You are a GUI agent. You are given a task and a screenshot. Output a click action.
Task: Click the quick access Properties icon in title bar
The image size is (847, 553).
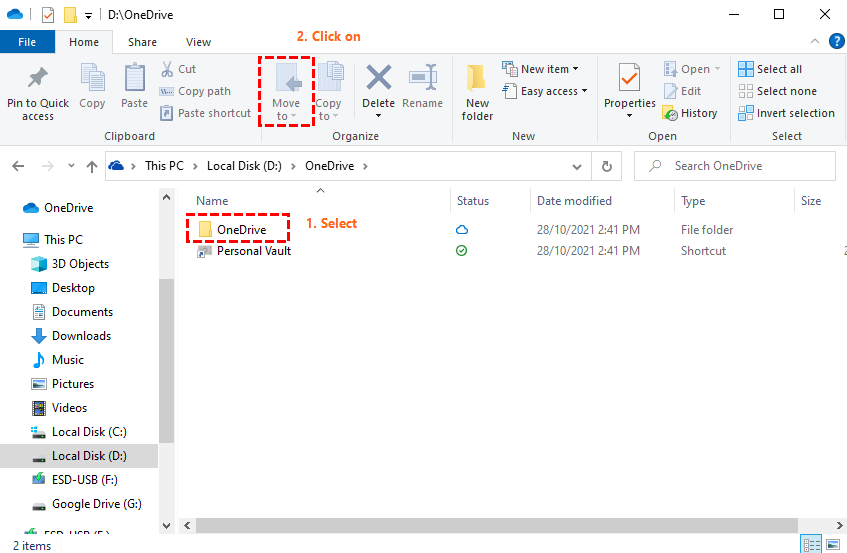coord(48,15)
